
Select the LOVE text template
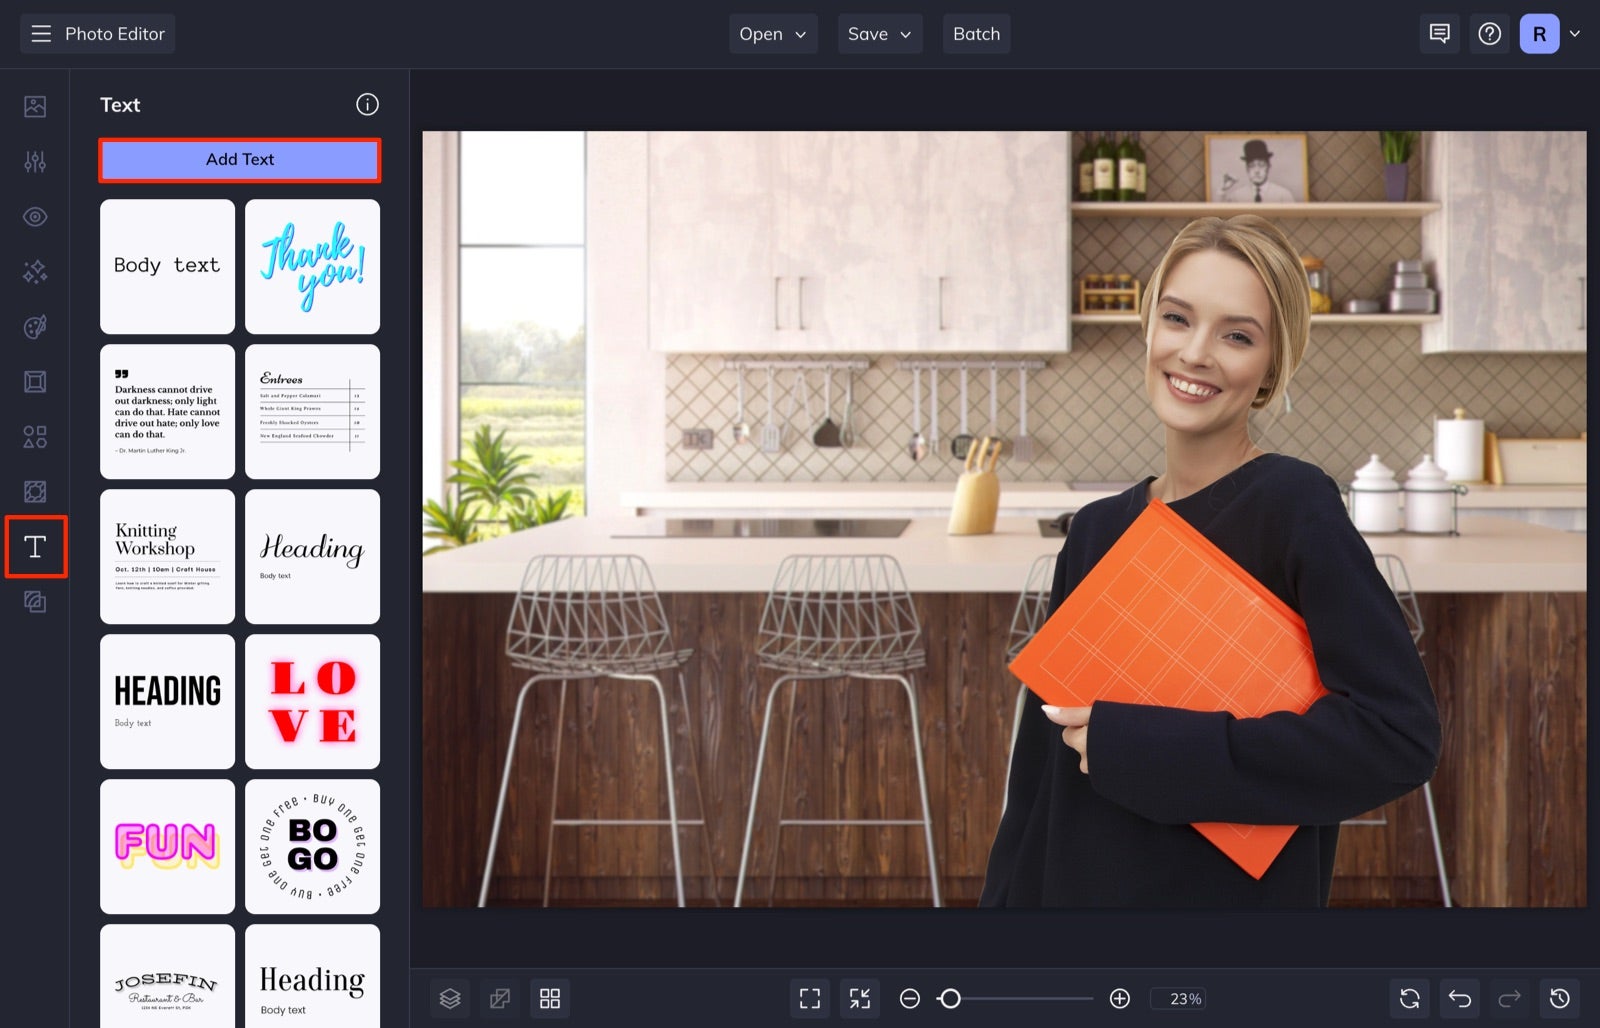click(x=312, y=700)
